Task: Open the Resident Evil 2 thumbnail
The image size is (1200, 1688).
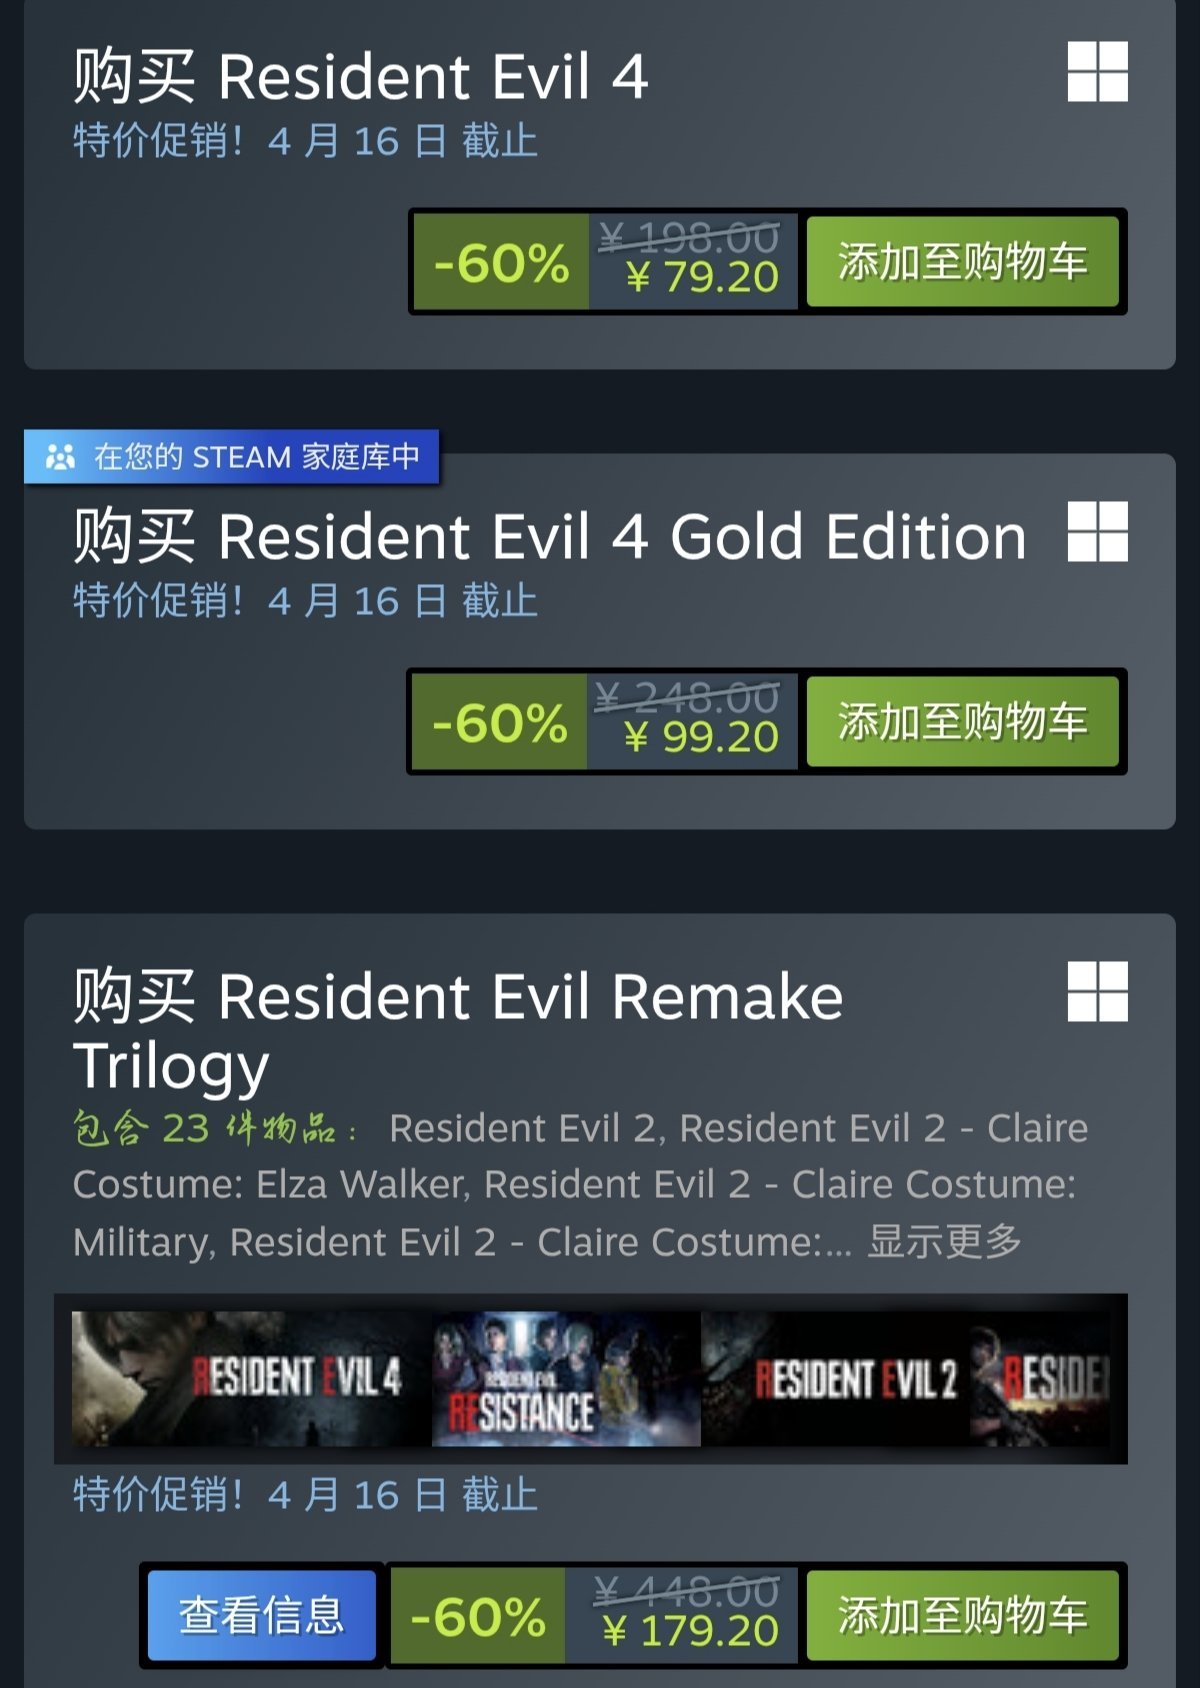Action: point(835,1379)
